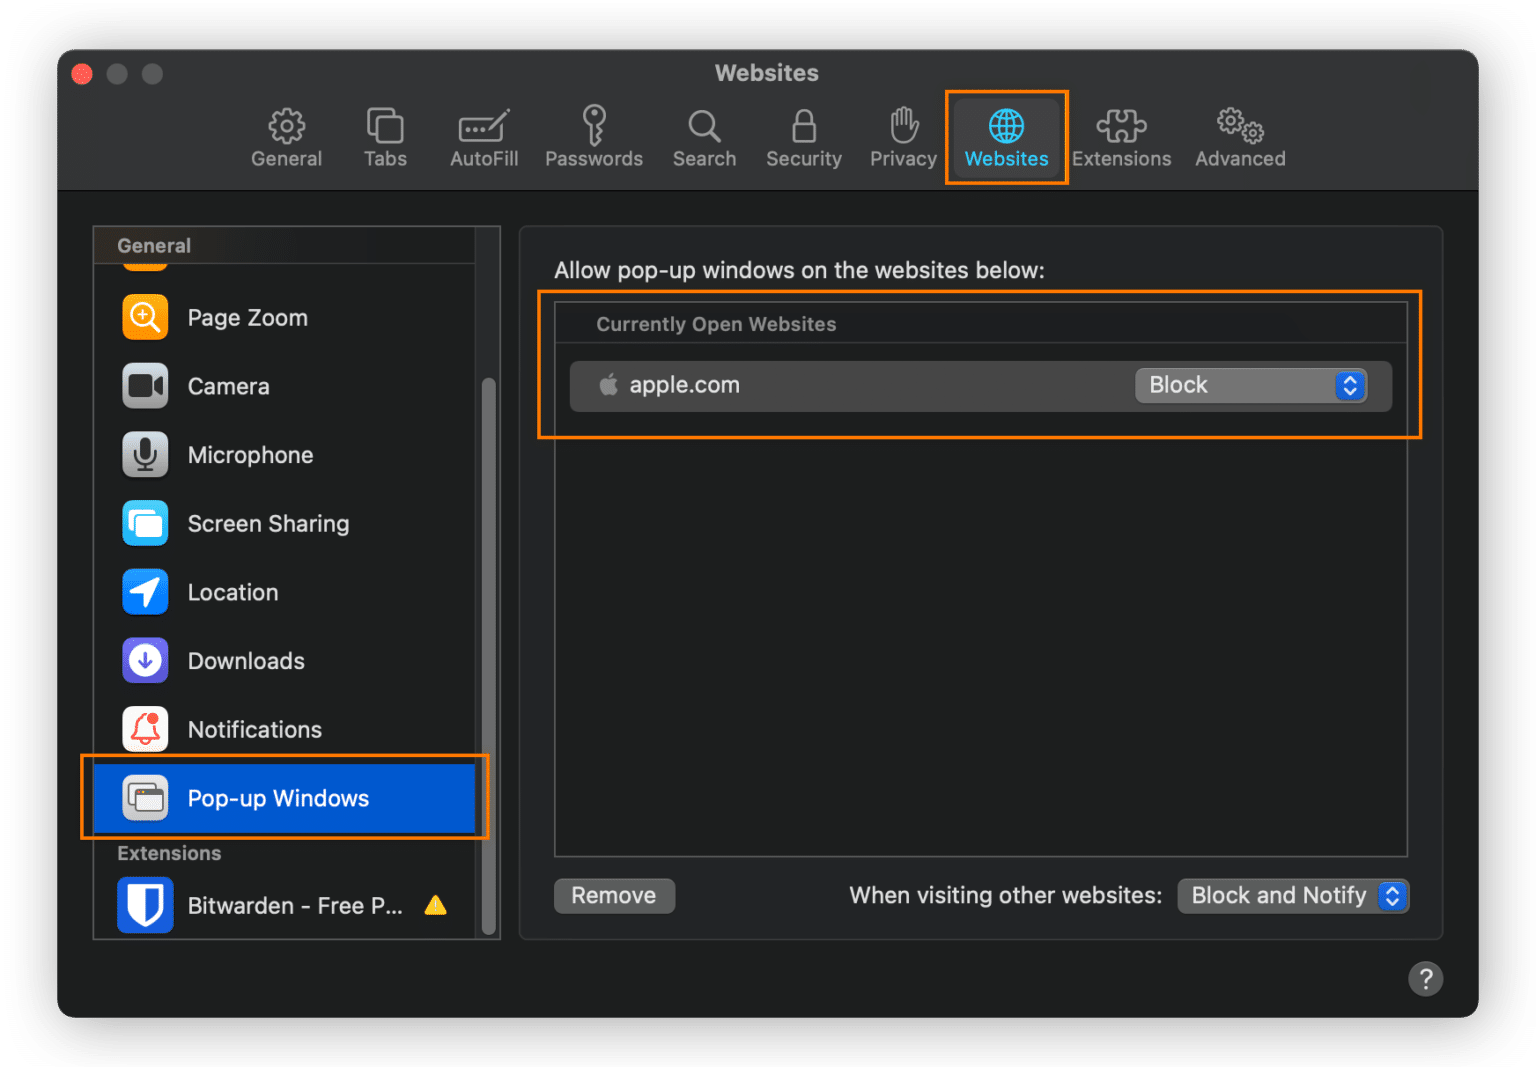The width and height of the screenshot is (1536, 1067).
Task: Open the Privacy settings pane
Action: click(901, 137)
